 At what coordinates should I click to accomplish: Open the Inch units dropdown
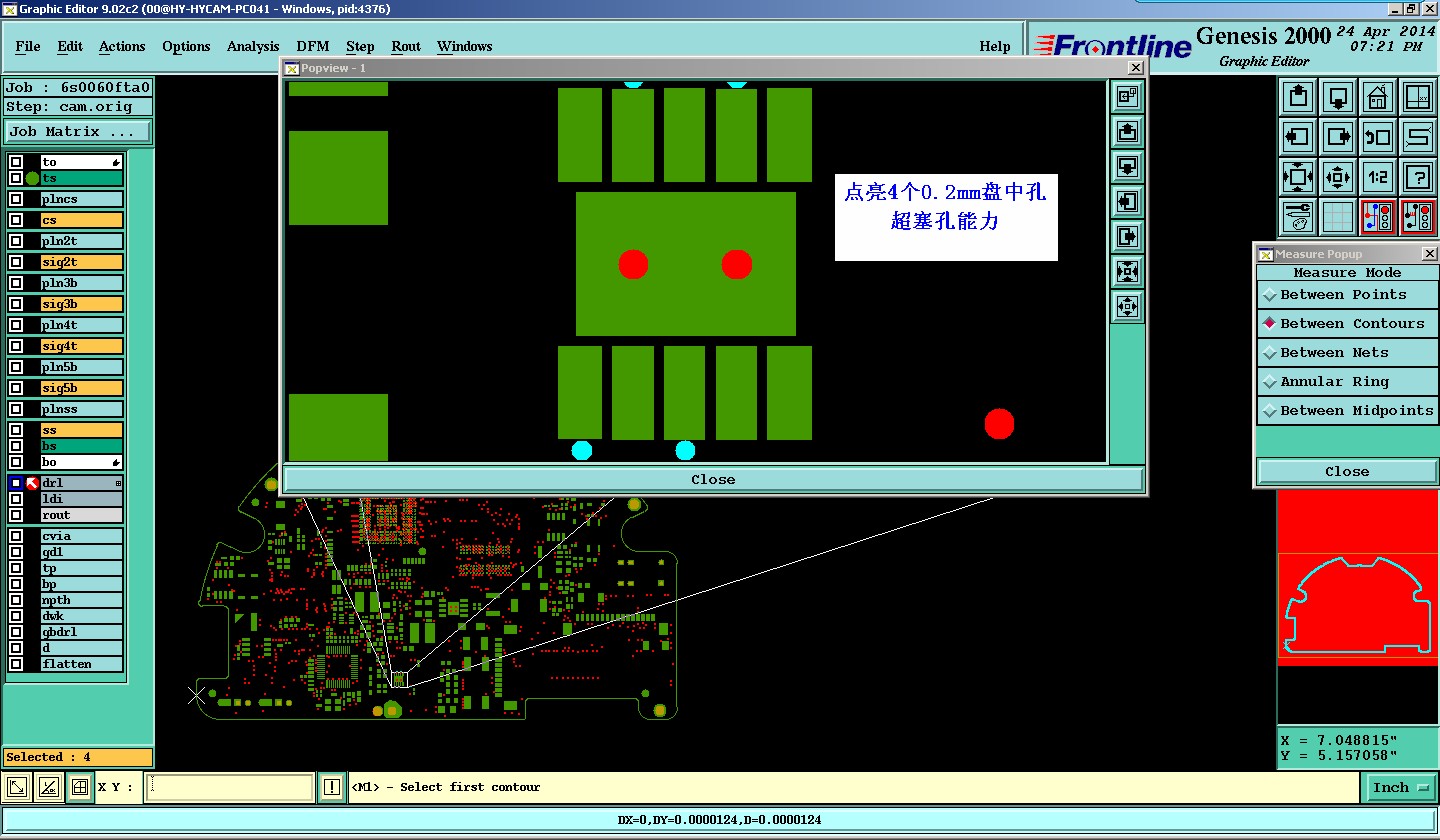click(1400, 788)
